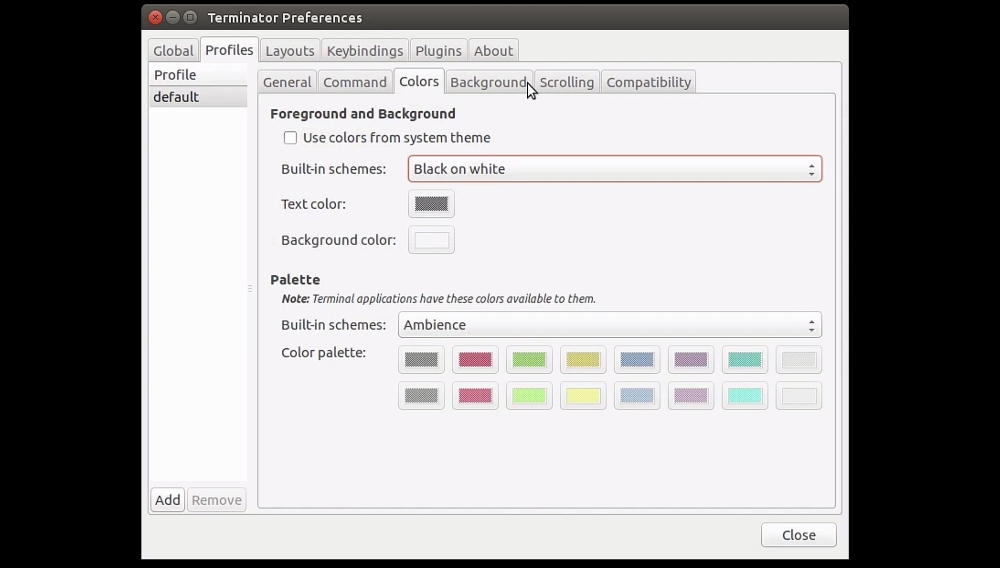Select the Profiles tab
Screen dimensions: 1000x568
tap(229, 50)
